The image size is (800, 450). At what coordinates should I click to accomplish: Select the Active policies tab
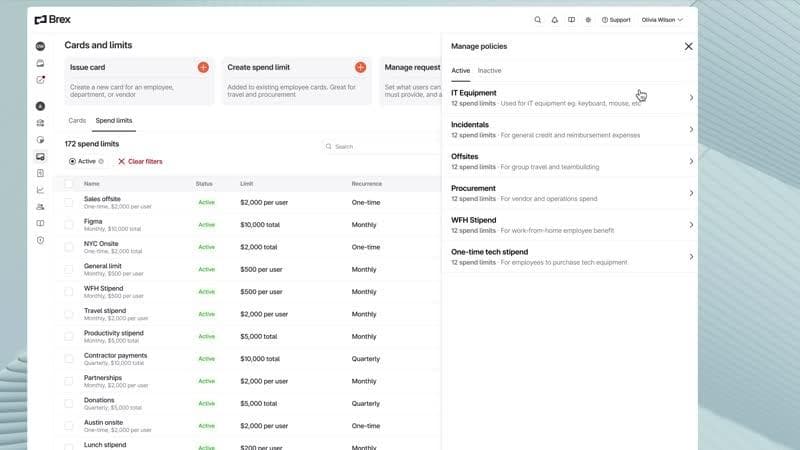460,70
